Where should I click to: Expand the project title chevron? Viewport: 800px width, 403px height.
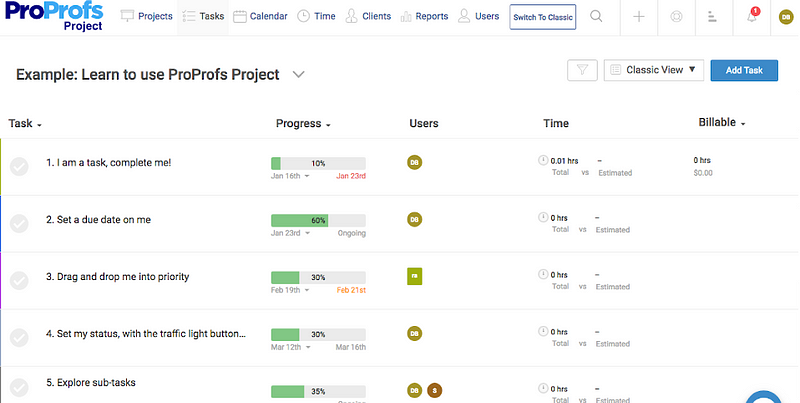pos(298,75)
